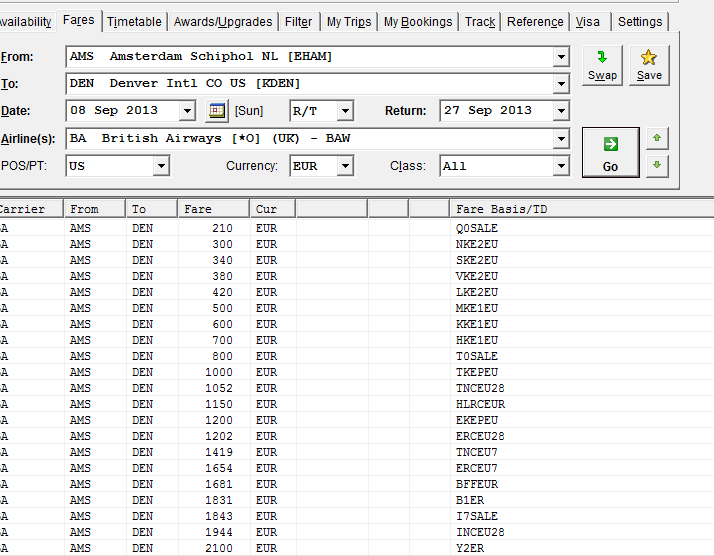The width and height of the screenshot is (714, 556).
Task: Click the green down arrow button
Action: pos(657,165)
